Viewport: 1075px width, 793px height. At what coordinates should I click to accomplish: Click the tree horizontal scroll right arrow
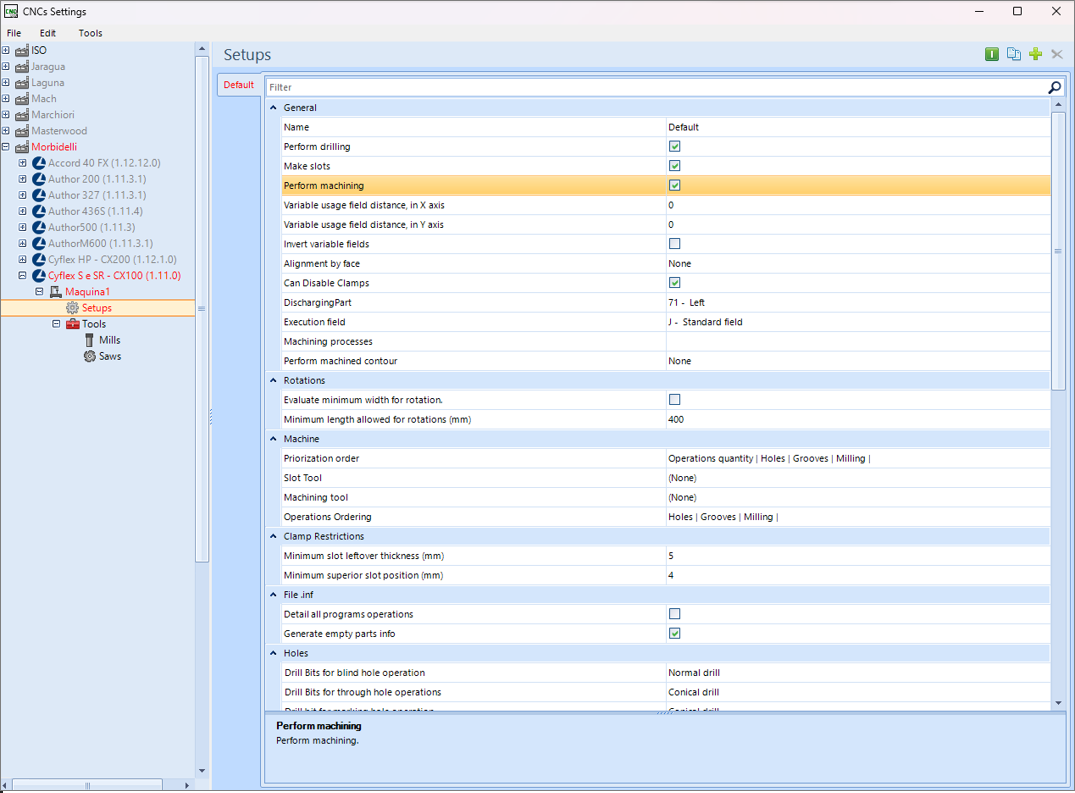tap(186, 785)
